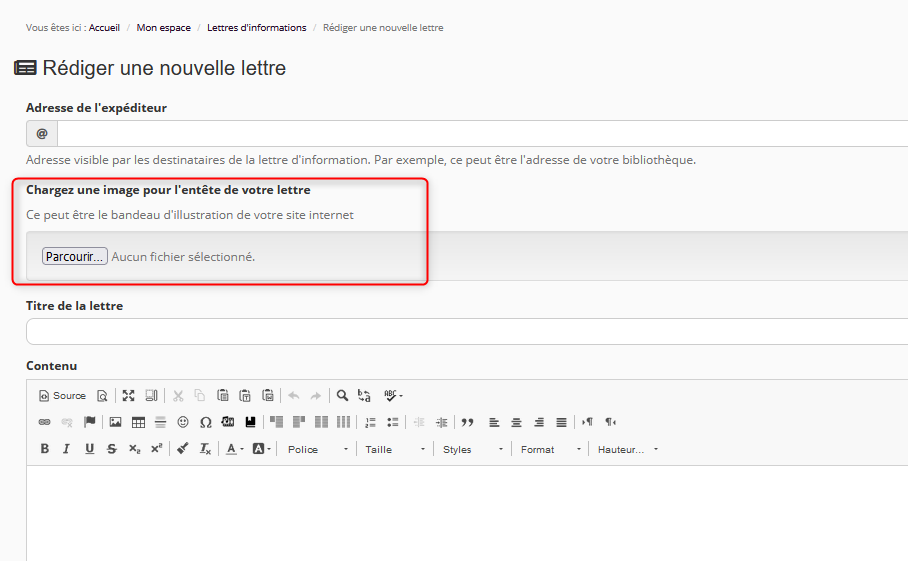Click the Find magnifier icon
Image resolution: width=908 pixels, height=561 pixels.
(342, 395)
